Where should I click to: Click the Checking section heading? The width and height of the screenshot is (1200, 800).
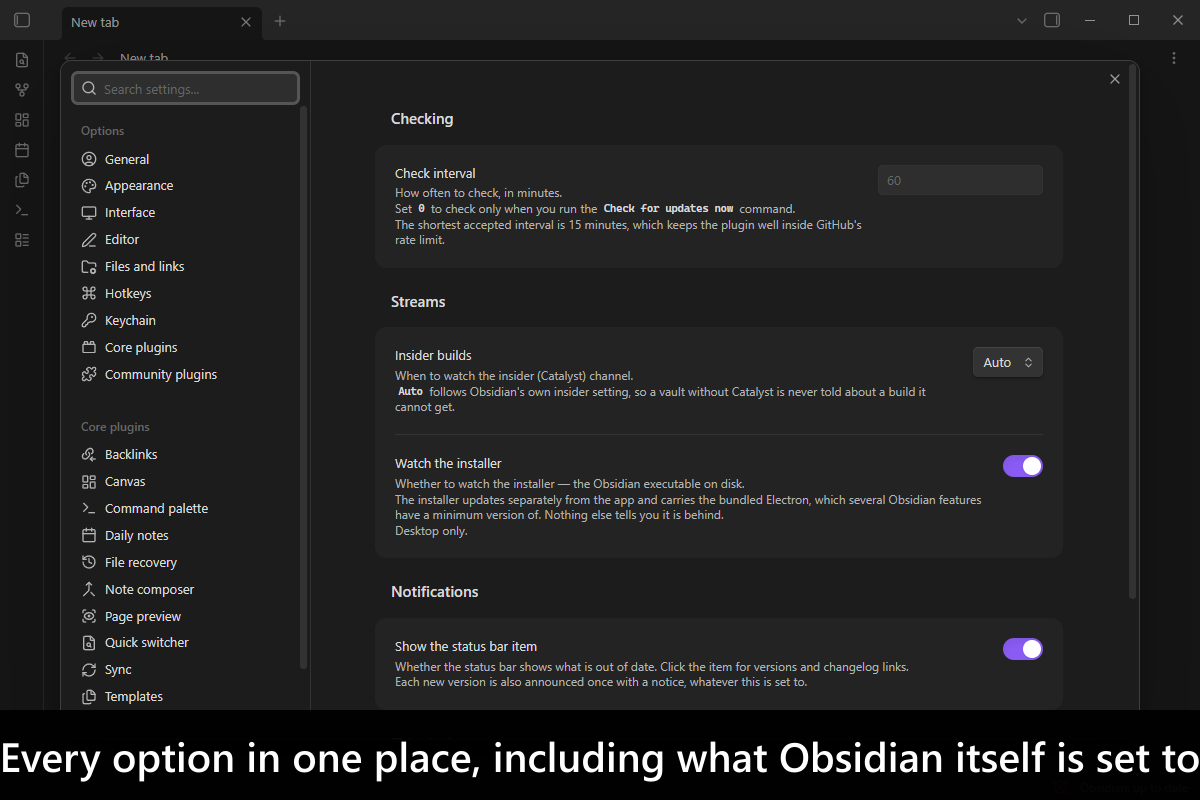pos(422,119)
